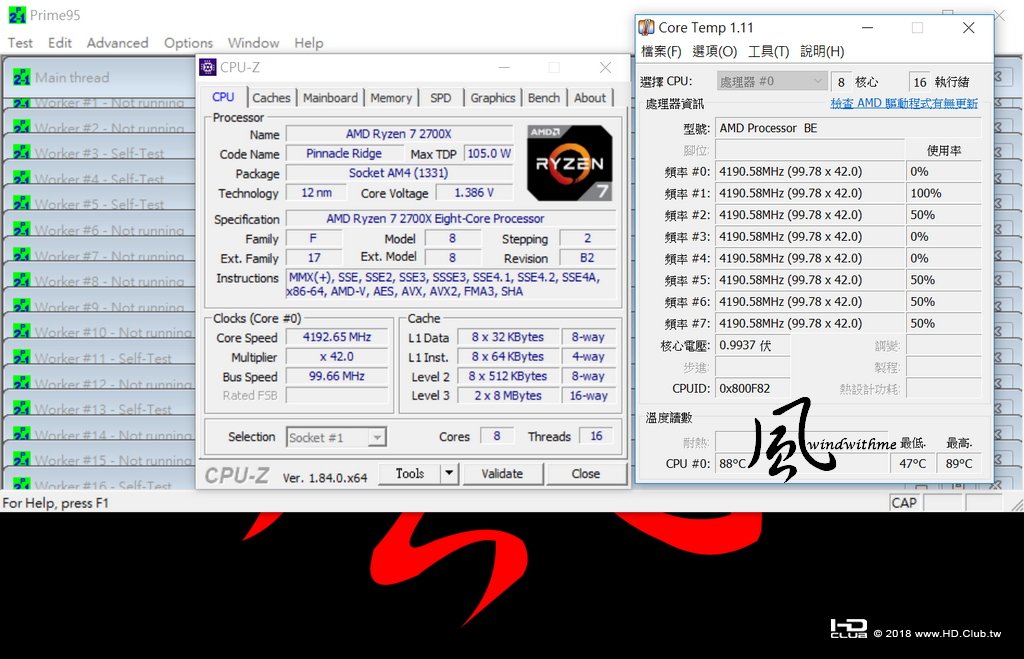Select the Main thread window icon in Prime95
1024x659 pixels.
coord(22,77)
